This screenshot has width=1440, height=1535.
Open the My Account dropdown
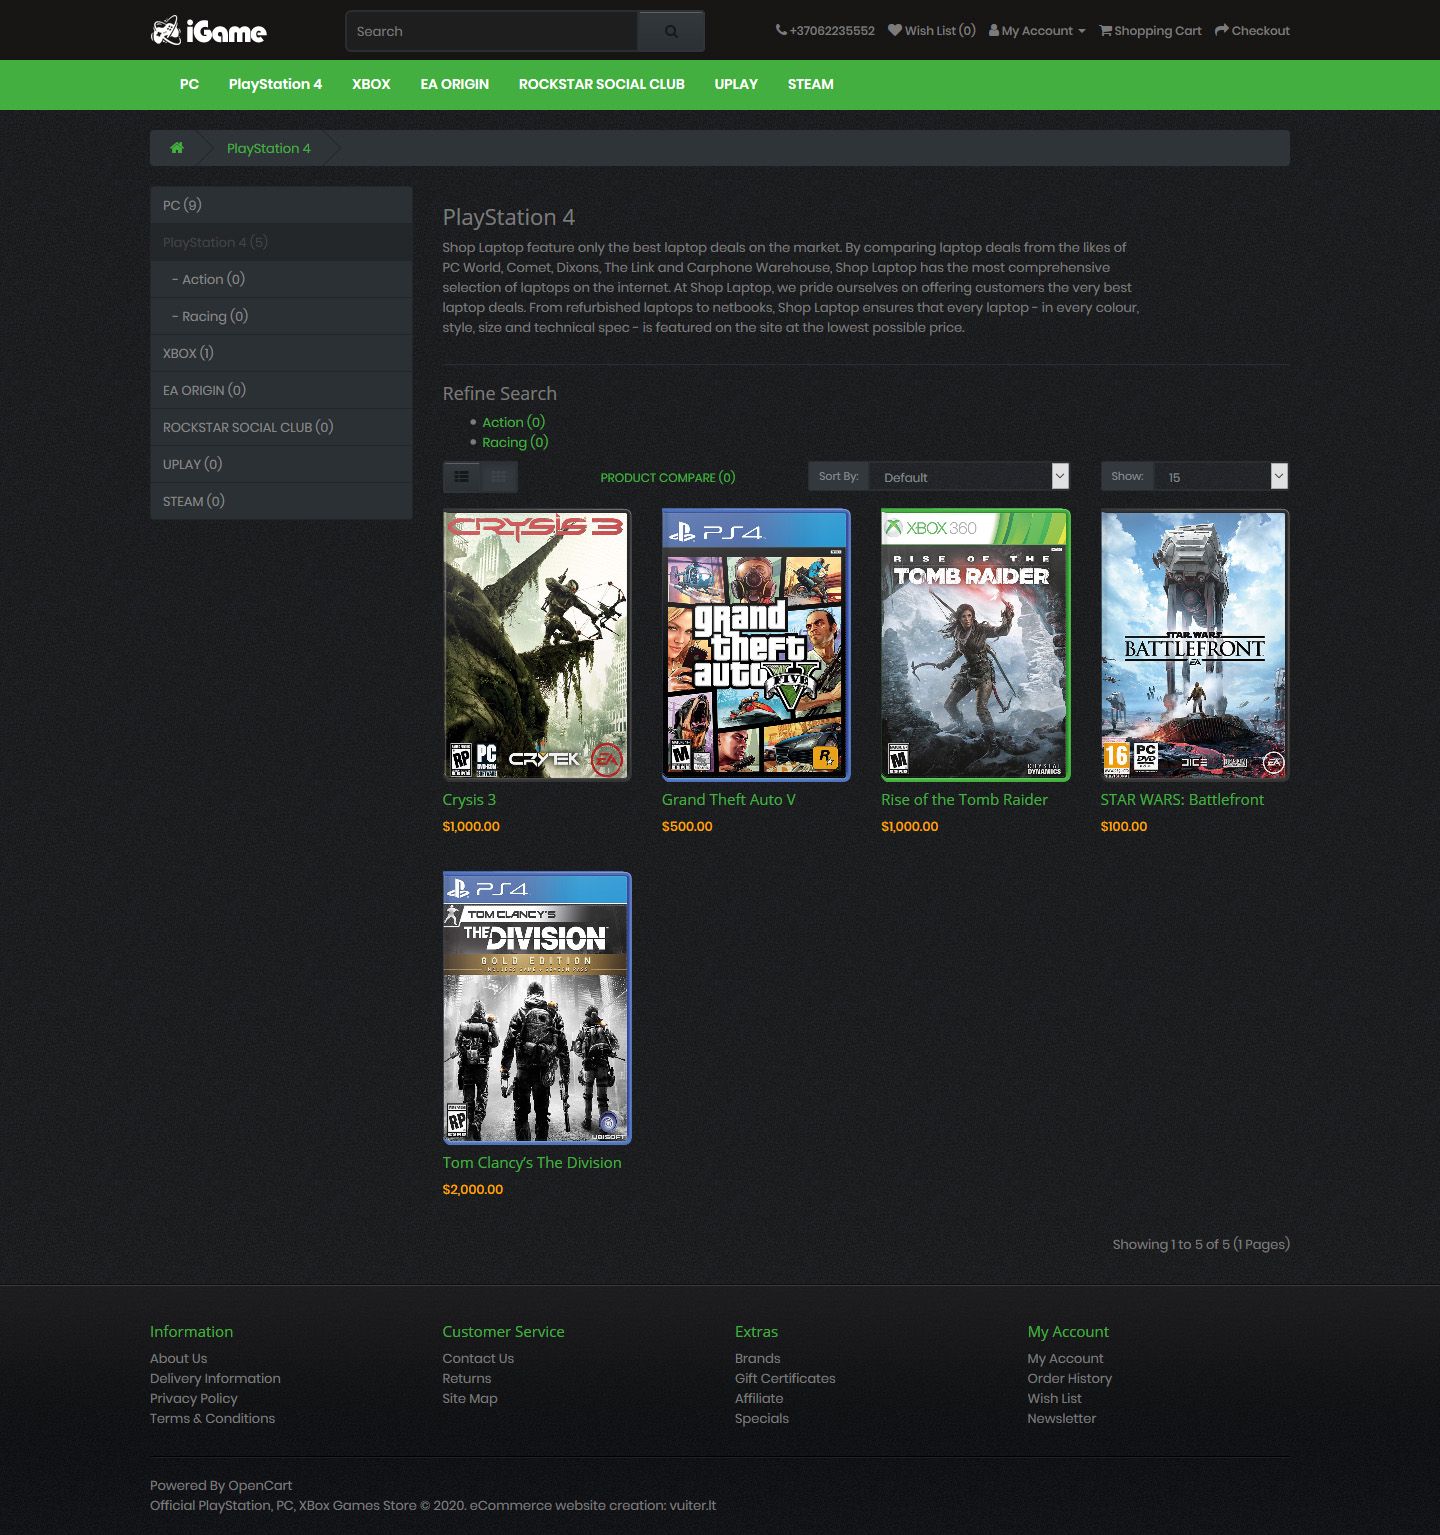[1038, 31]
